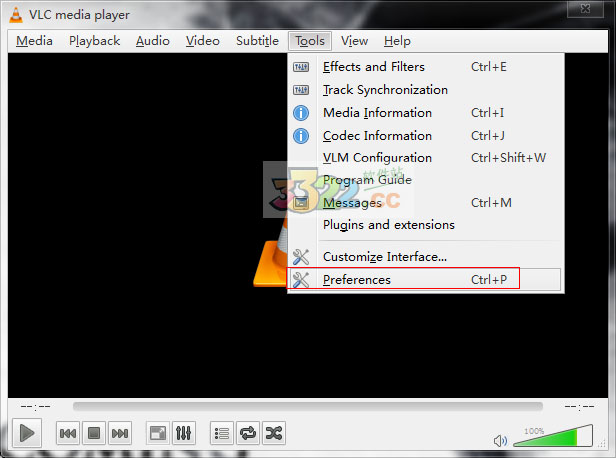Toggle loop repeat mode icon
This screenshot has height=458, width=616.
[x=248, y=433]
